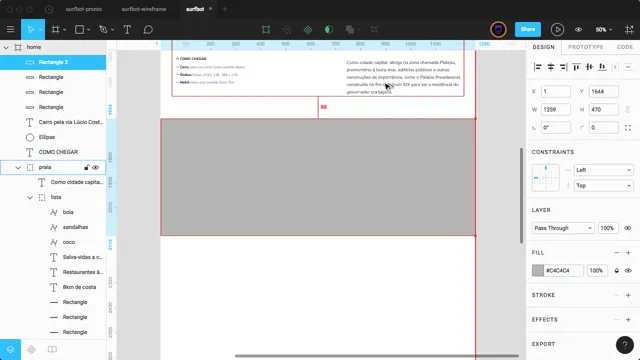Image resolution: width=640 pixels, height=360 pixels.
Task: Switch to the Prototype tab
Action: pos(585,47)
